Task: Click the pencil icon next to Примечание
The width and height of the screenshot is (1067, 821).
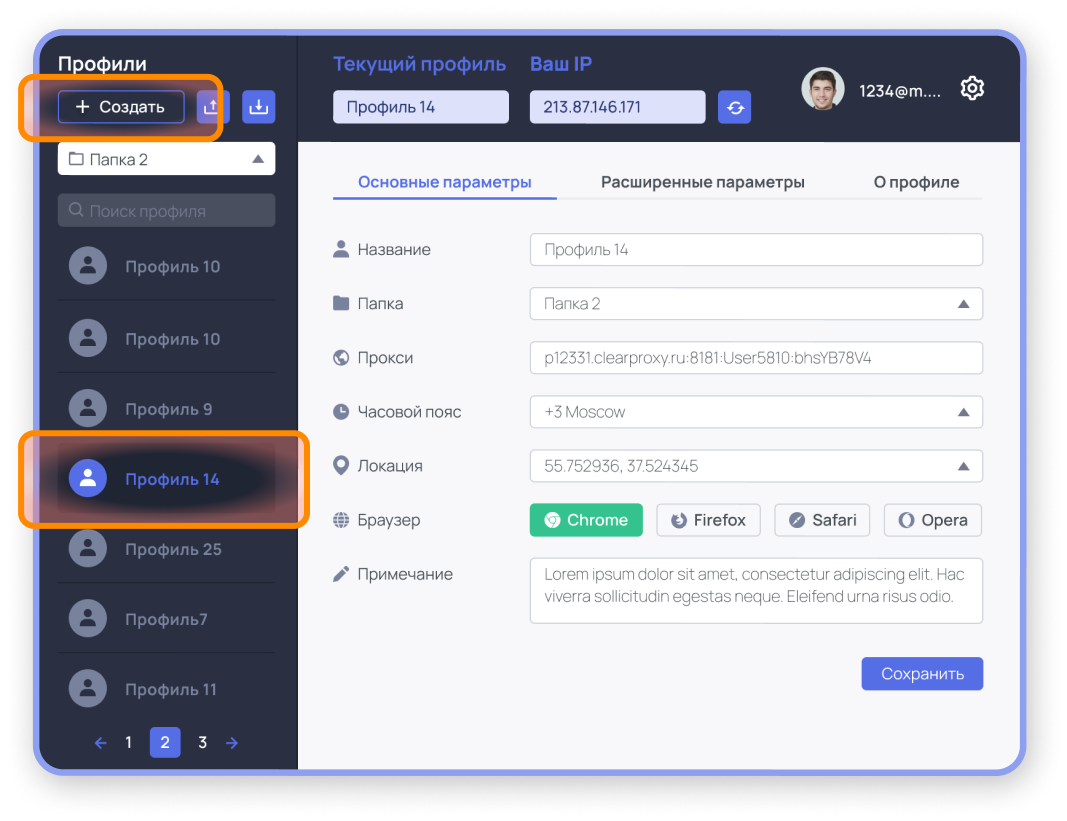Action: [340, 573]
